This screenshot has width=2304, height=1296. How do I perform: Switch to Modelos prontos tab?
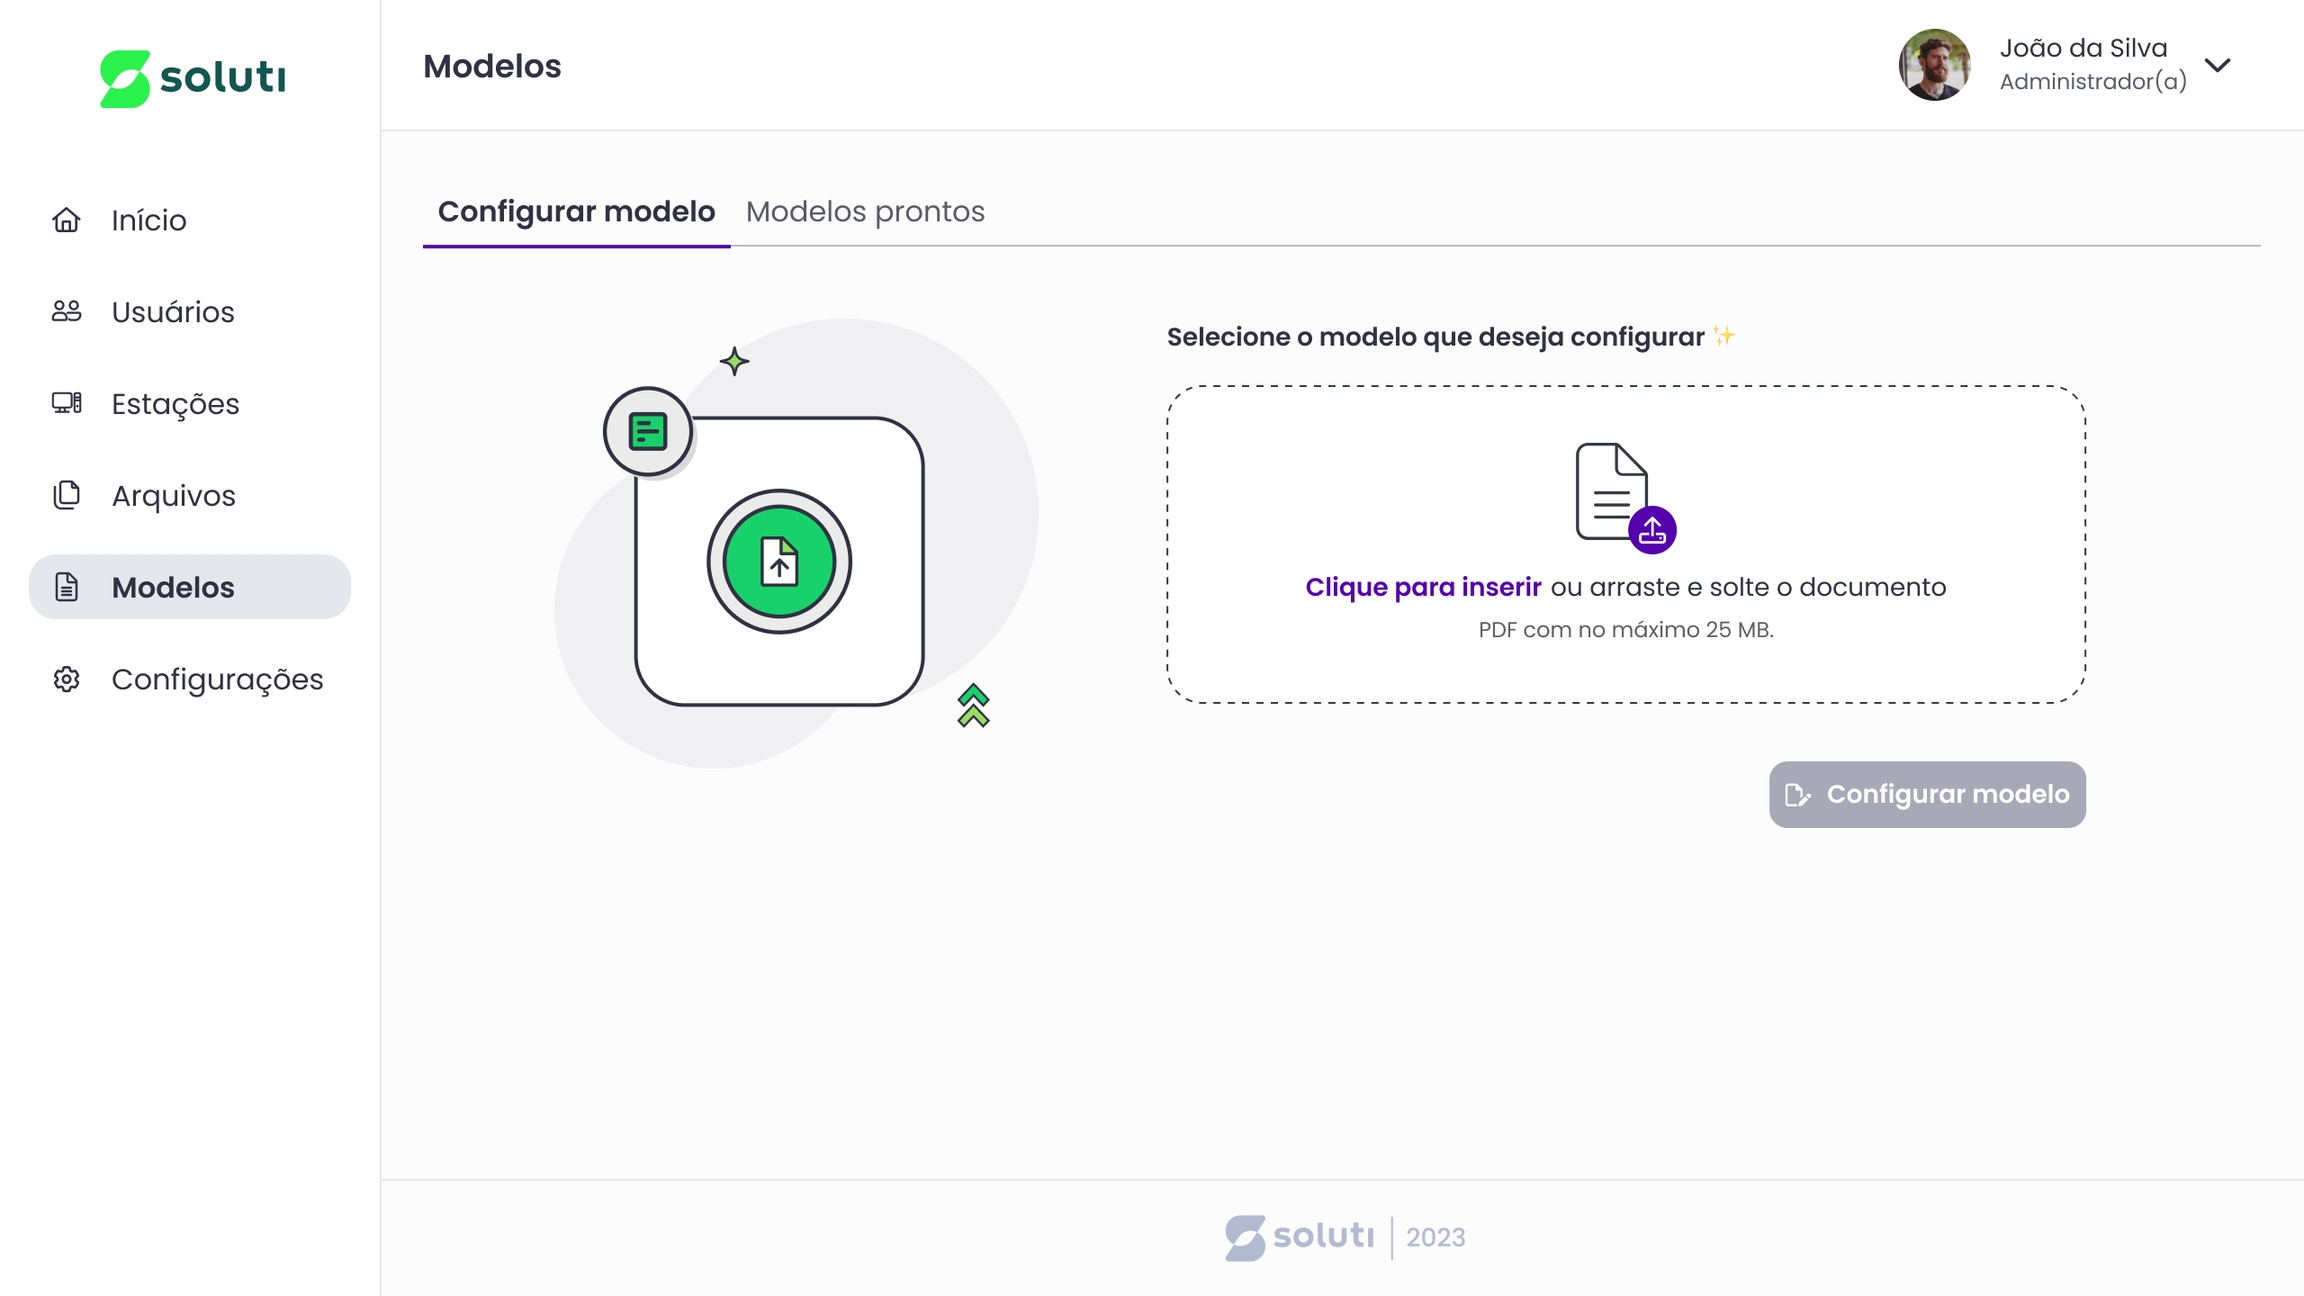865,212
